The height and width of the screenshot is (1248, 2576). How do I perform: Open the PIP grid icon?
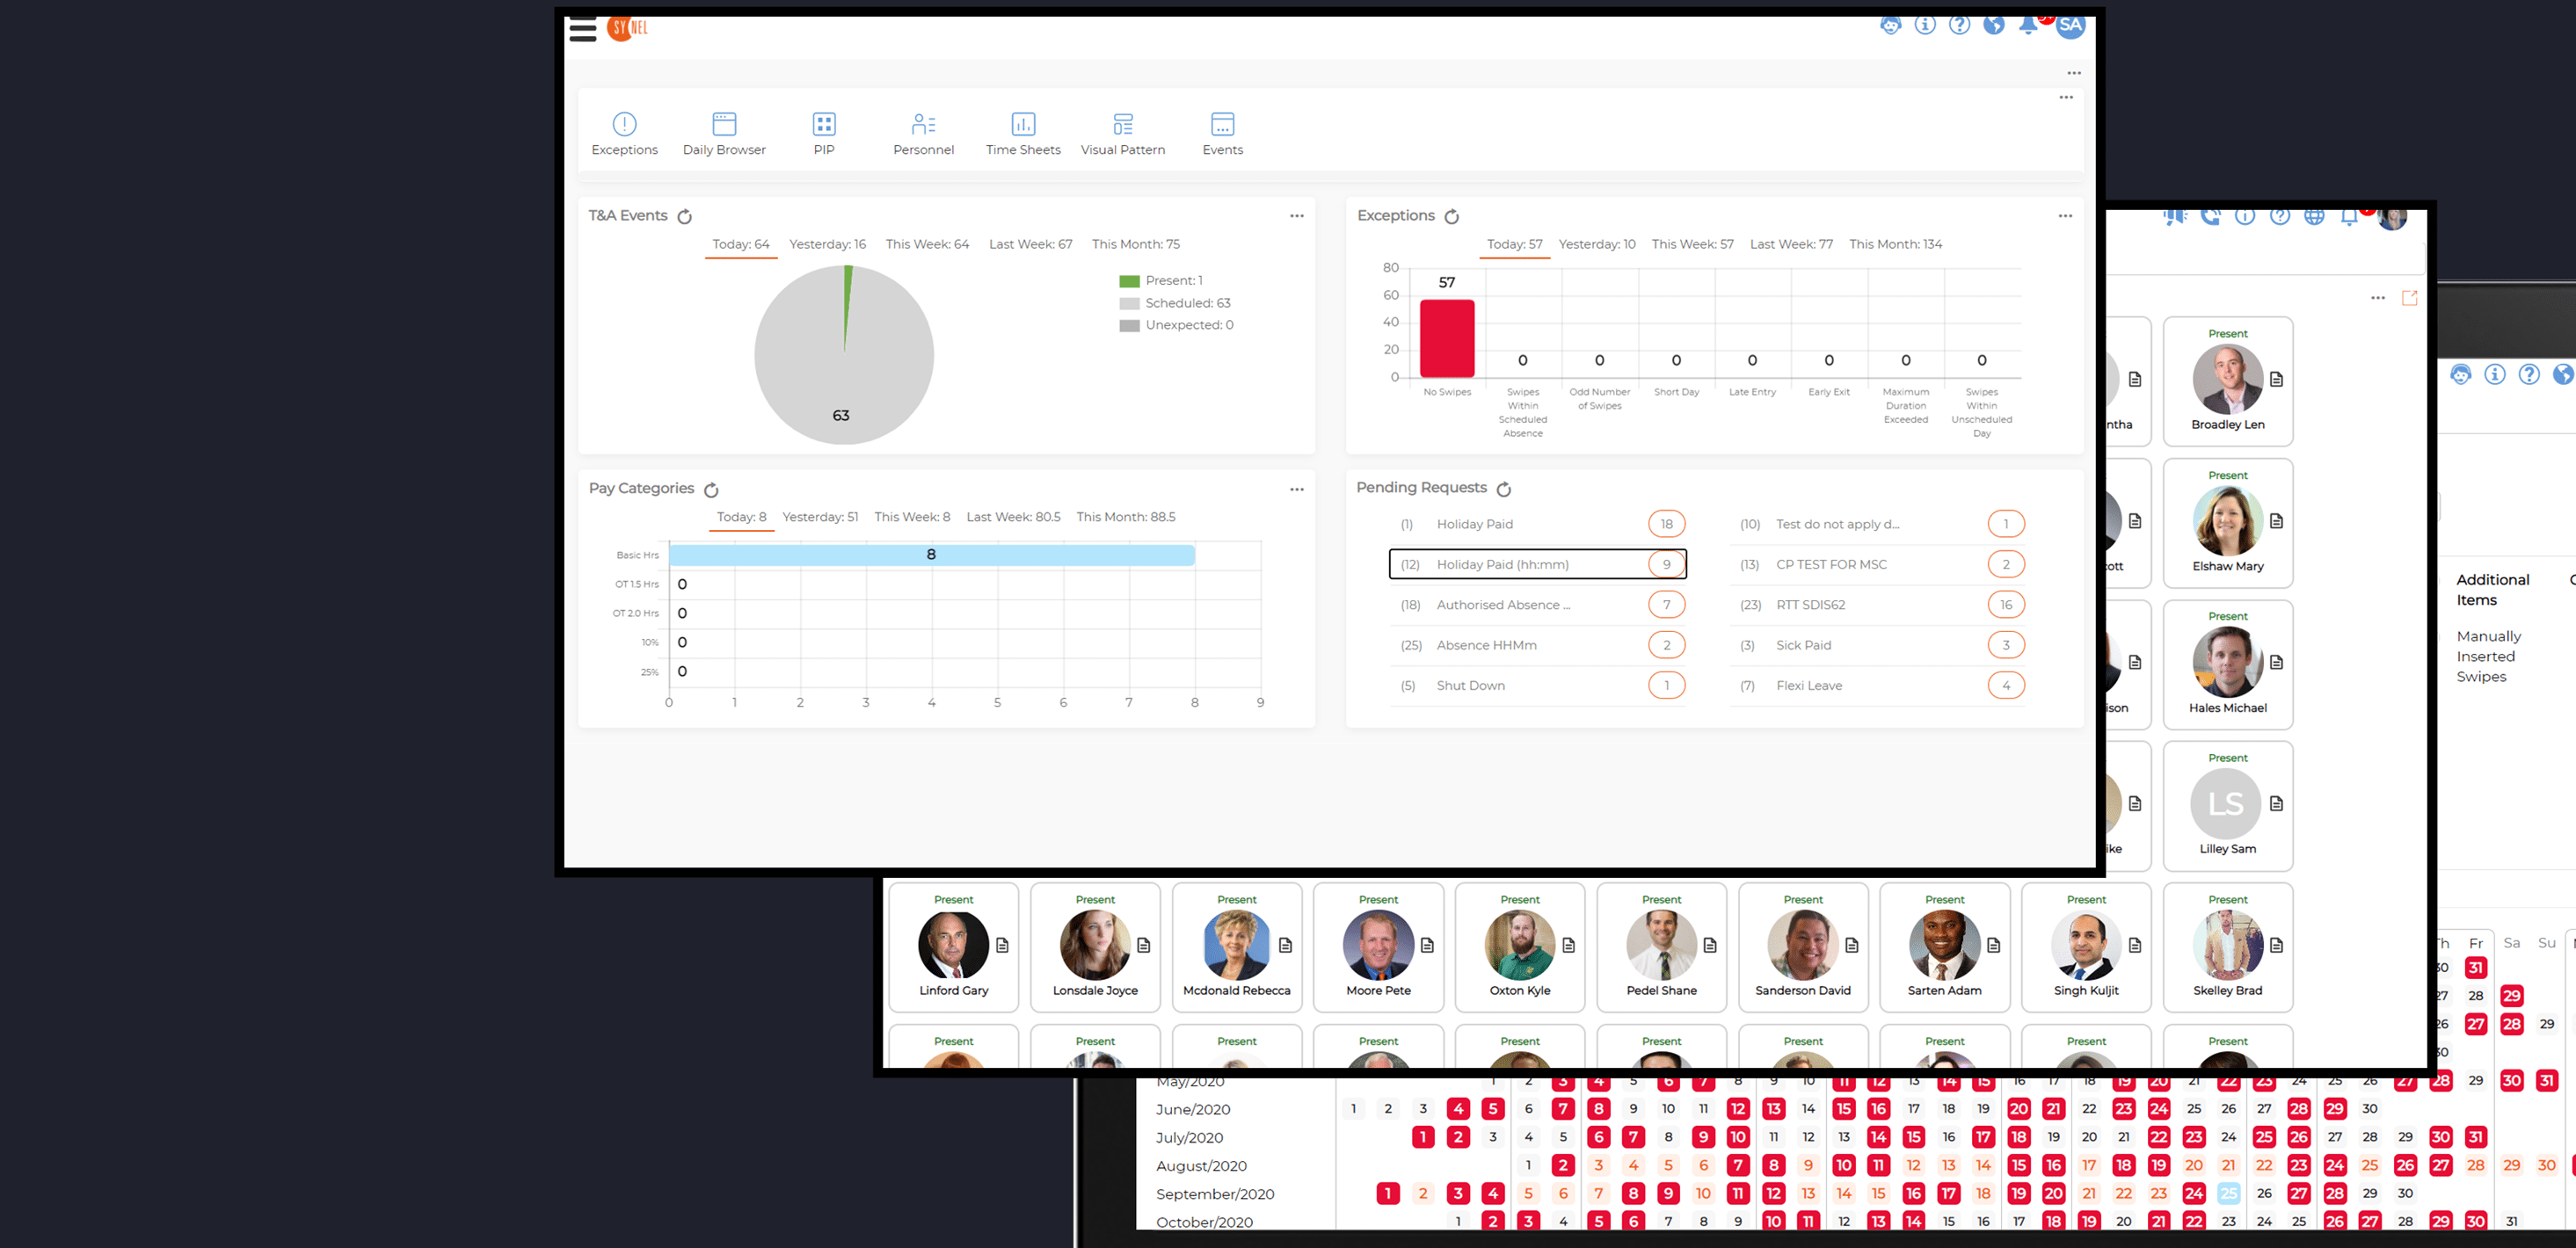pyautogui.click(x=823, y=124)
